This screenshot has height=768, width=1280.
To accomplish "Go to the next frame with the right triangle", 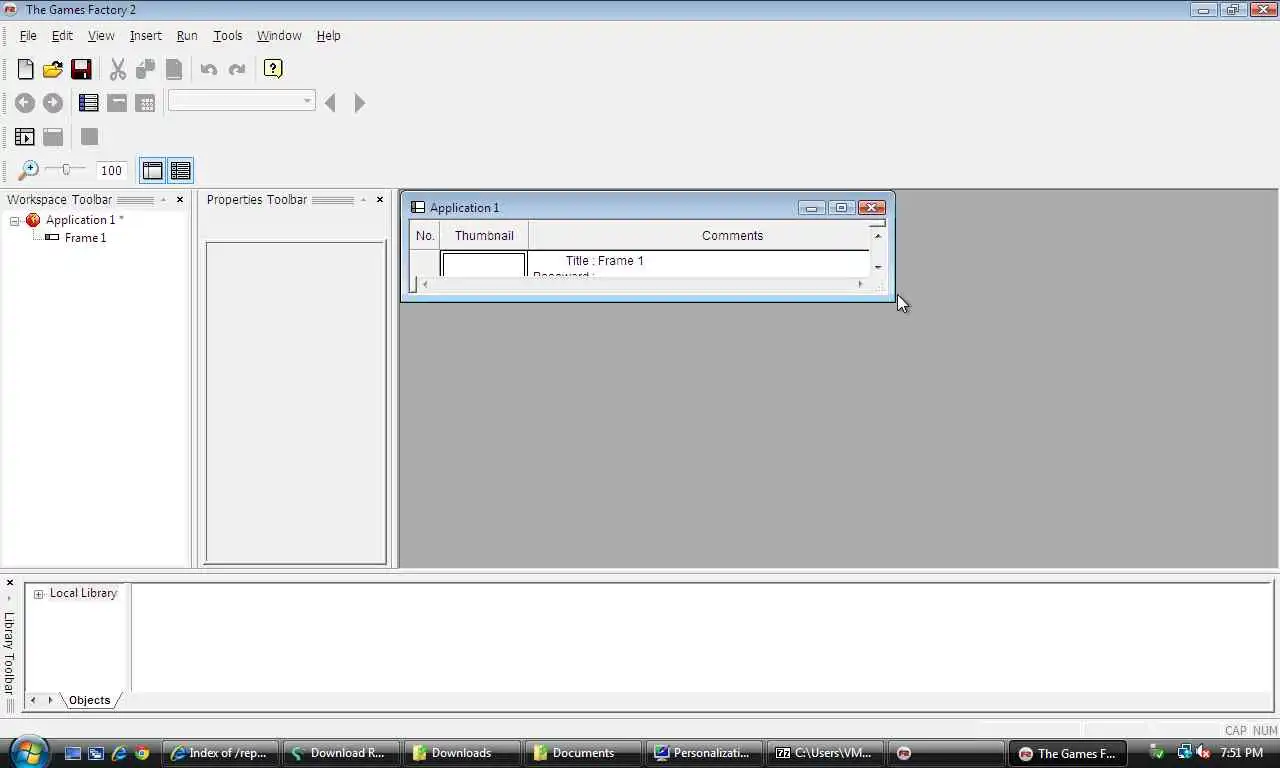I will (360, 103).
